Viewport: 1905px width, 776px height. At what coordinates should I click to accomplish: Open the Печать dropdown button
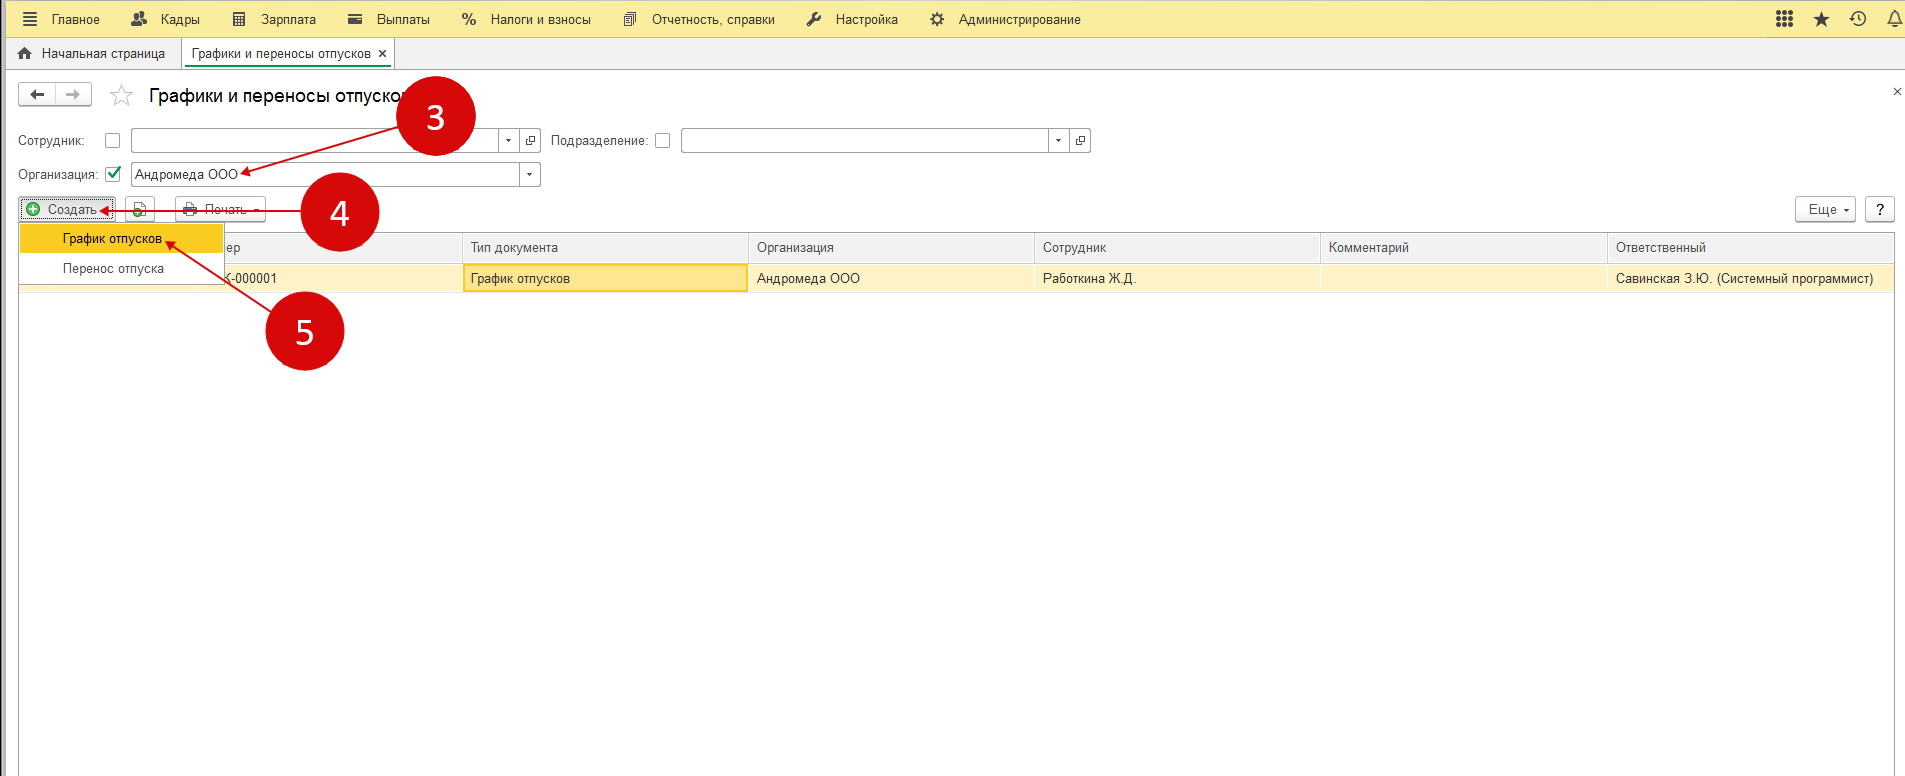pos(220,209)
